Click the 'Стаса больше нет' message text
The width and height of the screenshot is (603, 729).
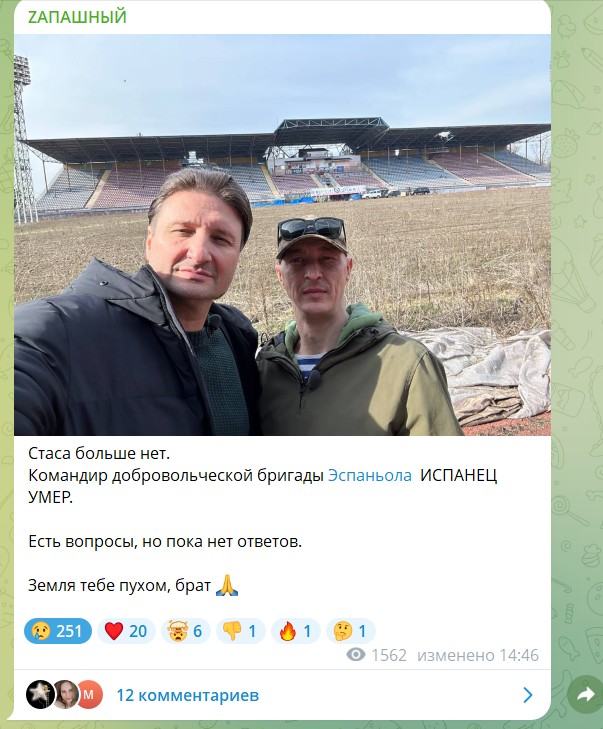coord(99,453)
